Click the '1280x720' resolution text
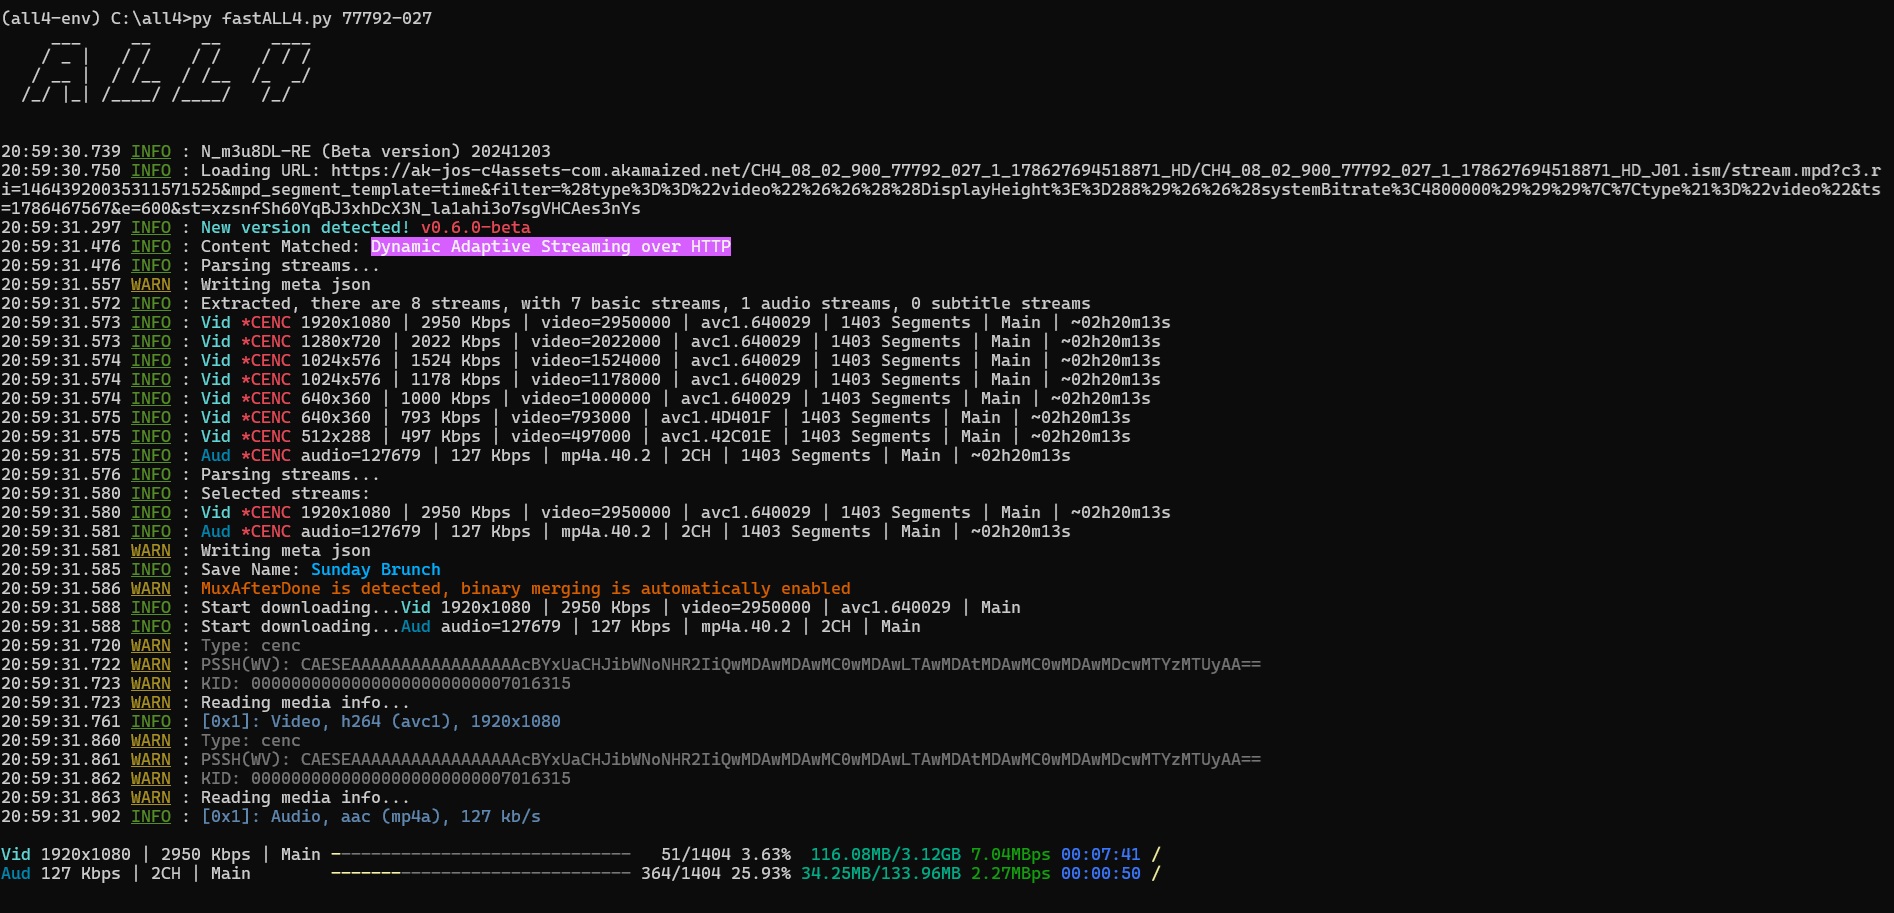This screenshot has width=1894, height=913. tap(341, 342)
